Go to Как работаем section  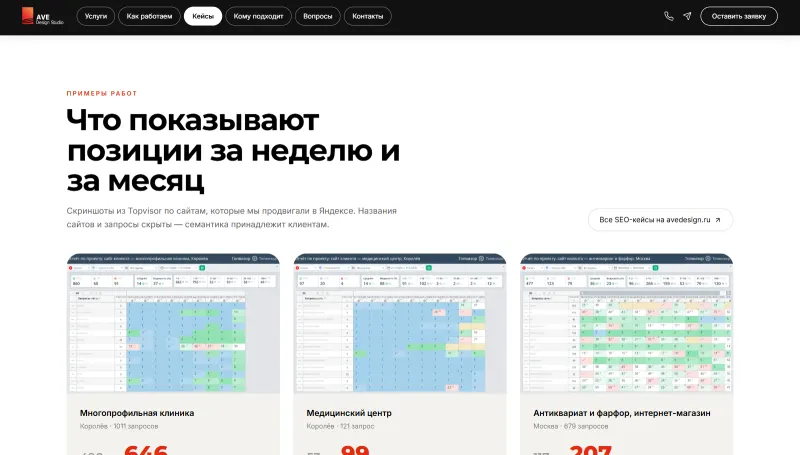149,16
